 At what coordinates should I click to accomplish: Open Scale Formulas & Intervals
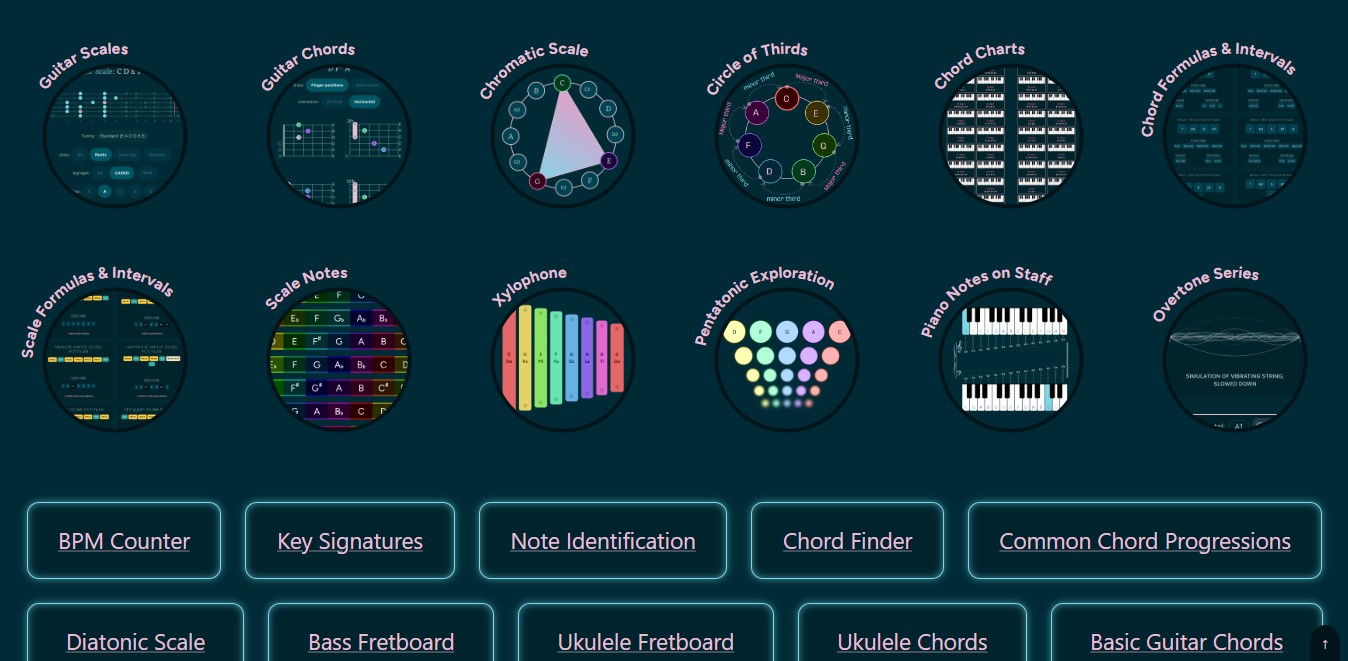114,359
